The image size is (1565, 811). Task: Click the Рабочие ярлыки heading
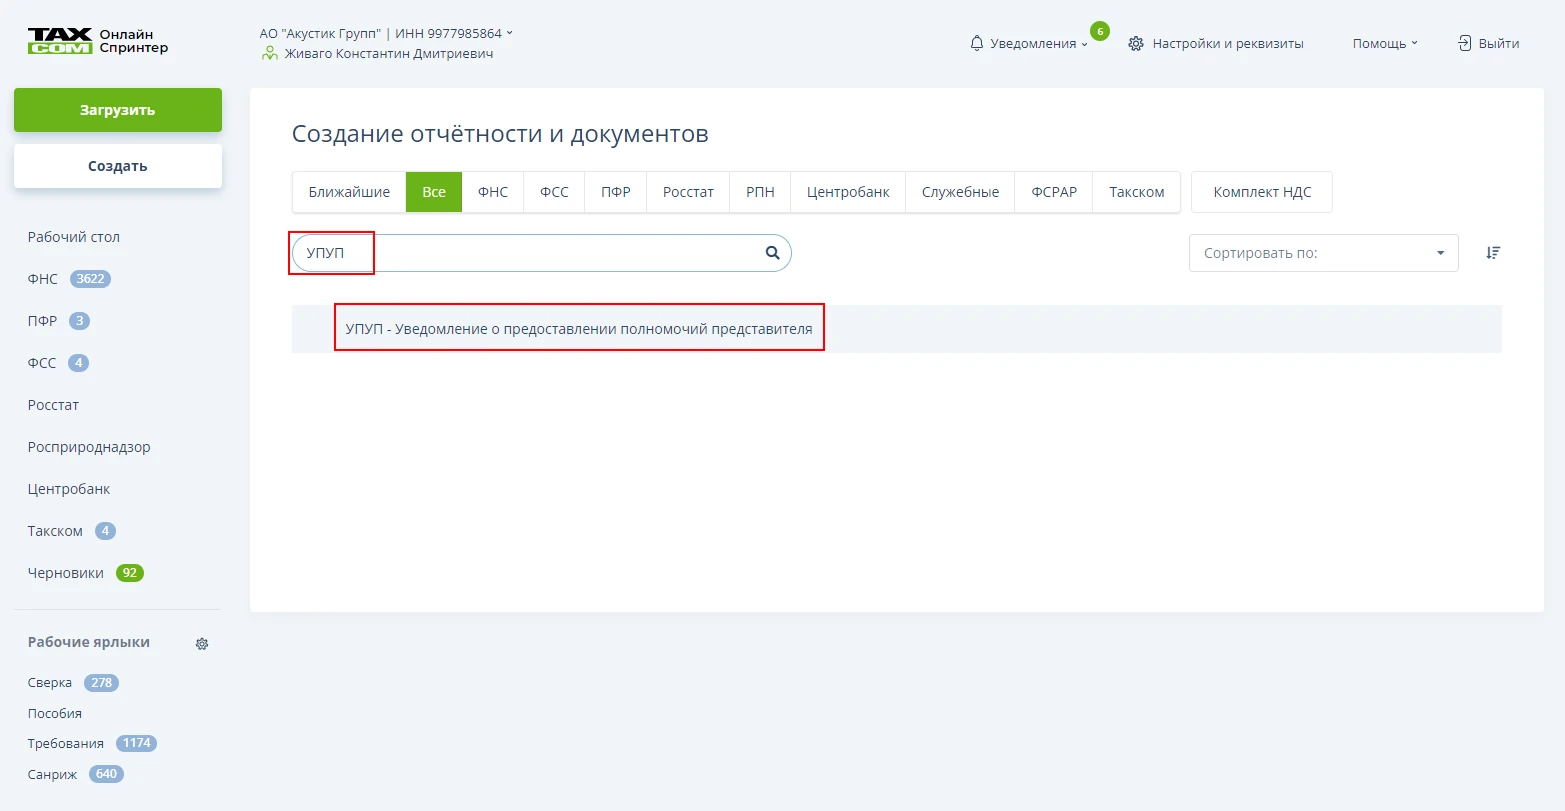[x=89, y=642]
